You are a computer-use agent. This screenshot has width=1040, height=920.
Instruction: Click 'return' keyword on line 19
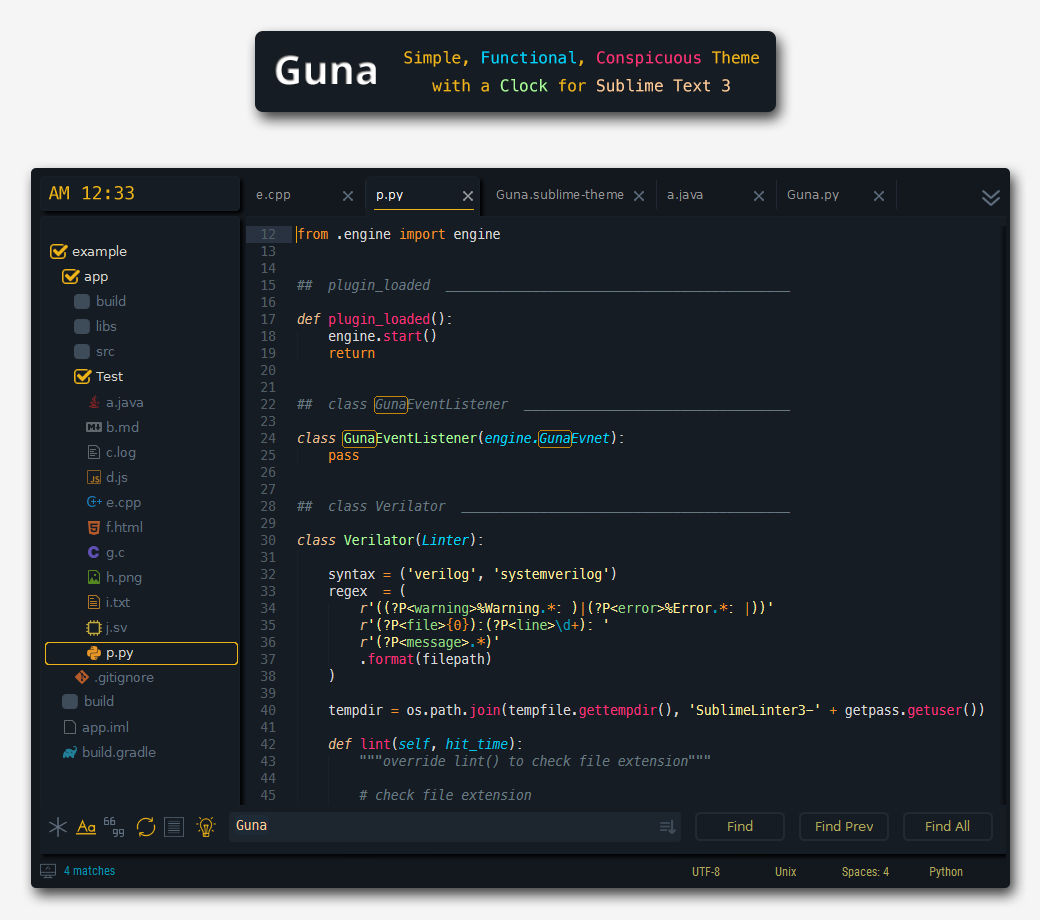pyautogui.click(x=352, y=353)
